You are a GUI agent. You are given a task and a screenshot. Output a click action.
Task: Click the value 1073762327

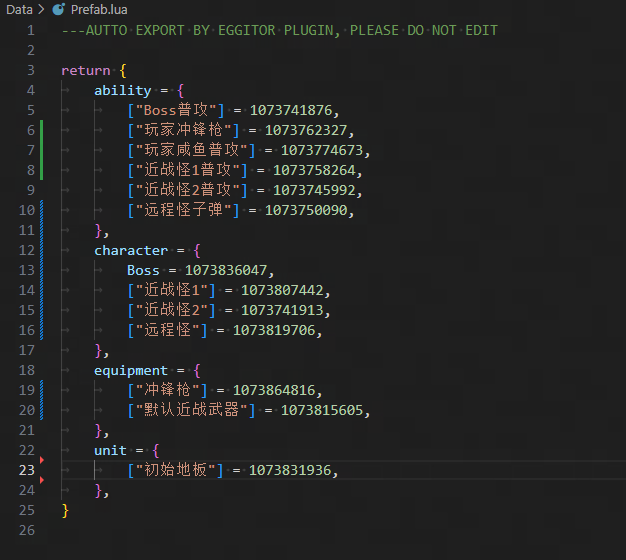(x=306, y=131)
